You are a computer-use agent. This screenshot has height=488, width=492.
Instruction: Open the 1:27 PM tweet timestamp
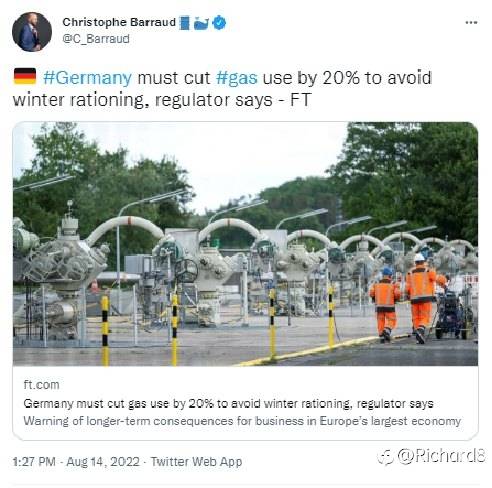pos(34,462)
